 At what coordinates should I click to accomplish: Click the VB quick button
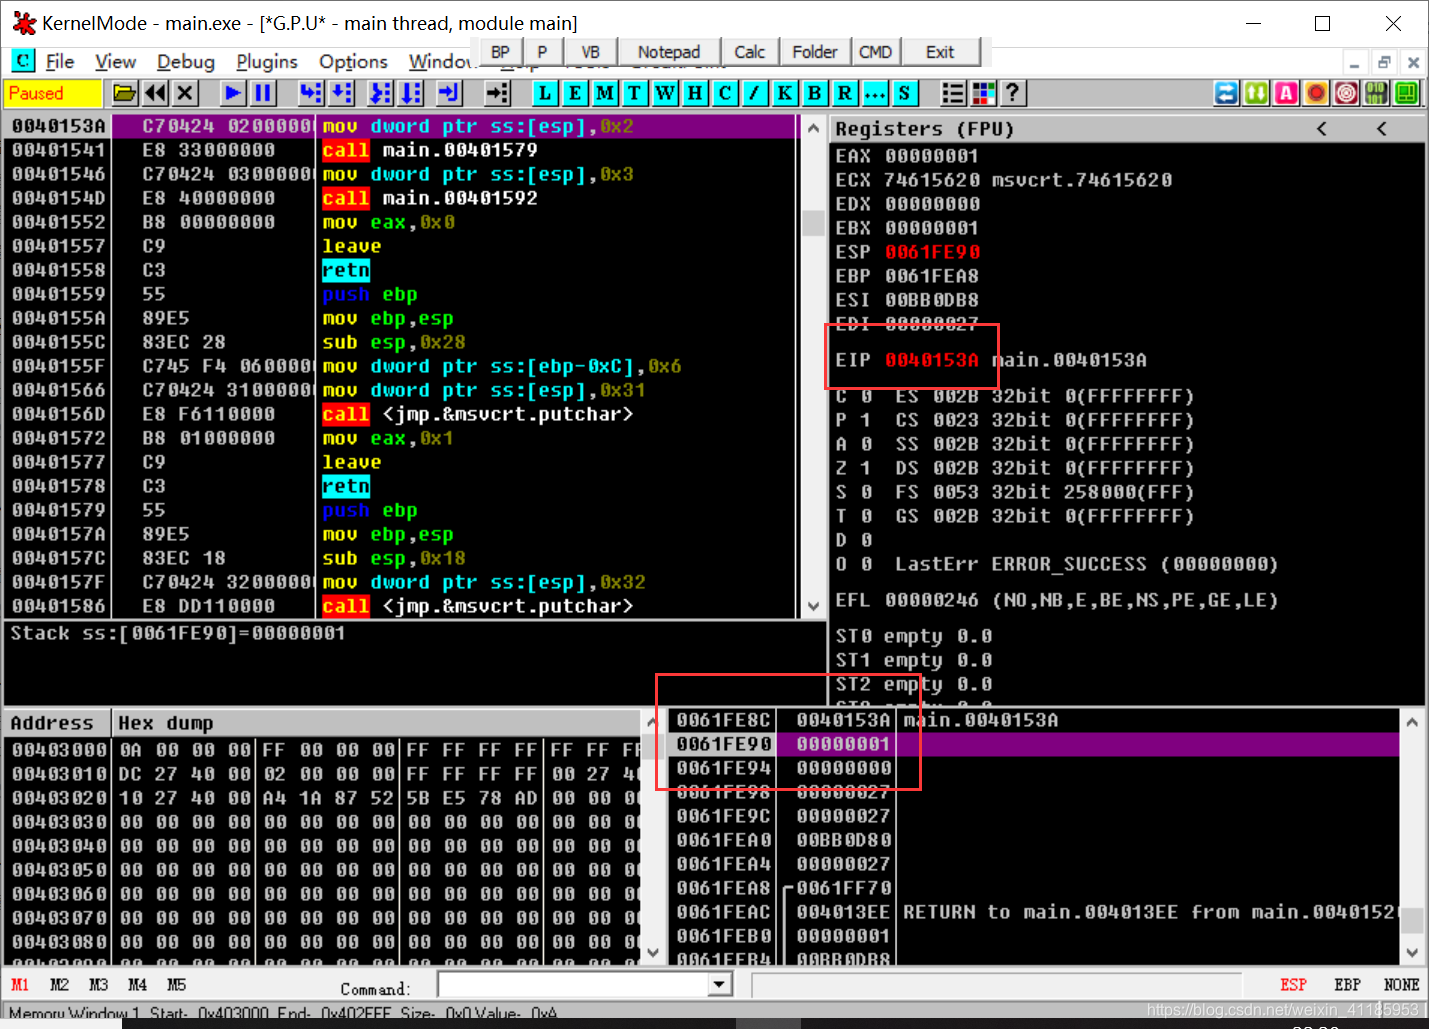click(x=590, y=52)
